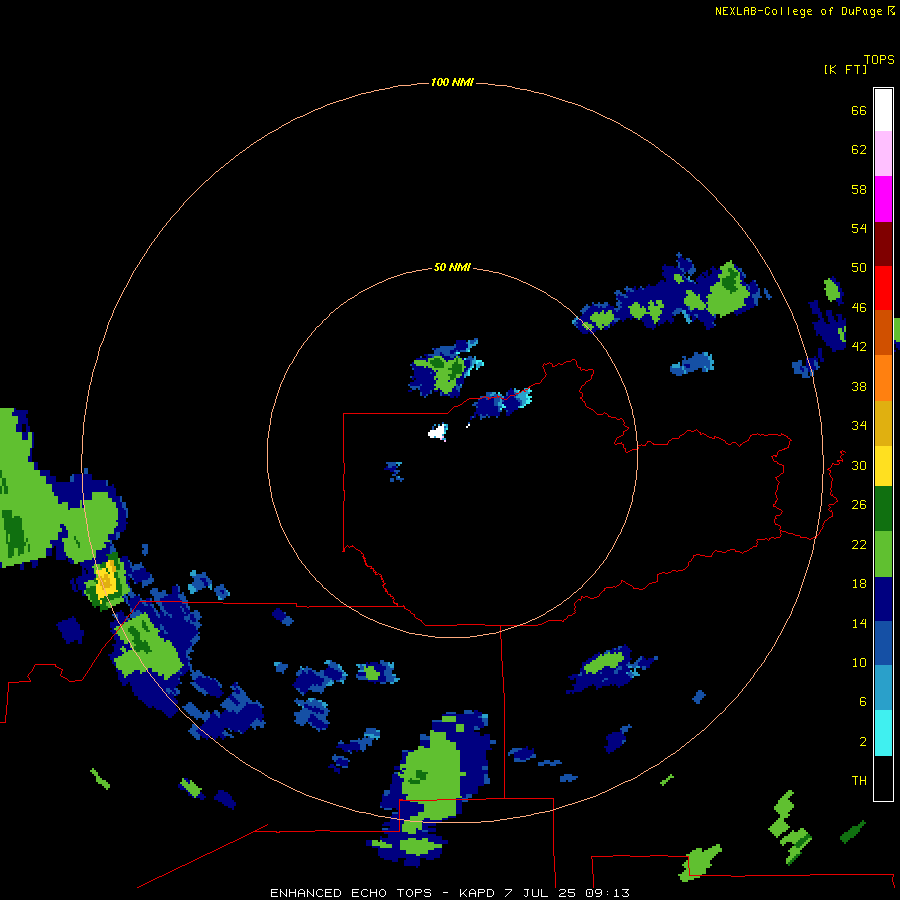Click the legend value 62
This screenshot has height=900, width=900.
click(859, 150)
